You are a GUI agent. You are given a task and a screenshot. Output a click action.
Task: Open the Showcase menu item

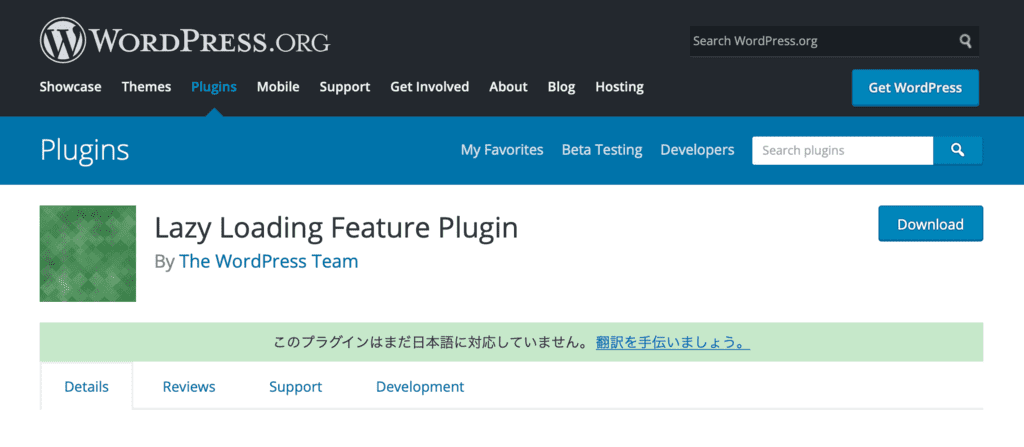(x=70, y=87)
